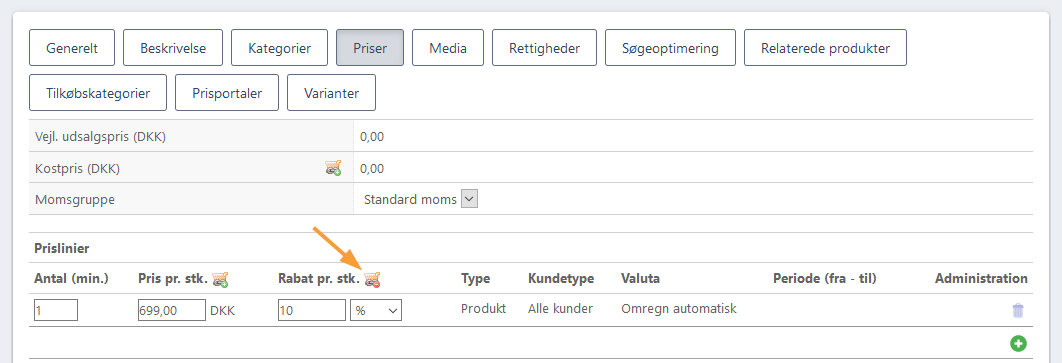Add a new price line with green plus

coord(1018,343)
